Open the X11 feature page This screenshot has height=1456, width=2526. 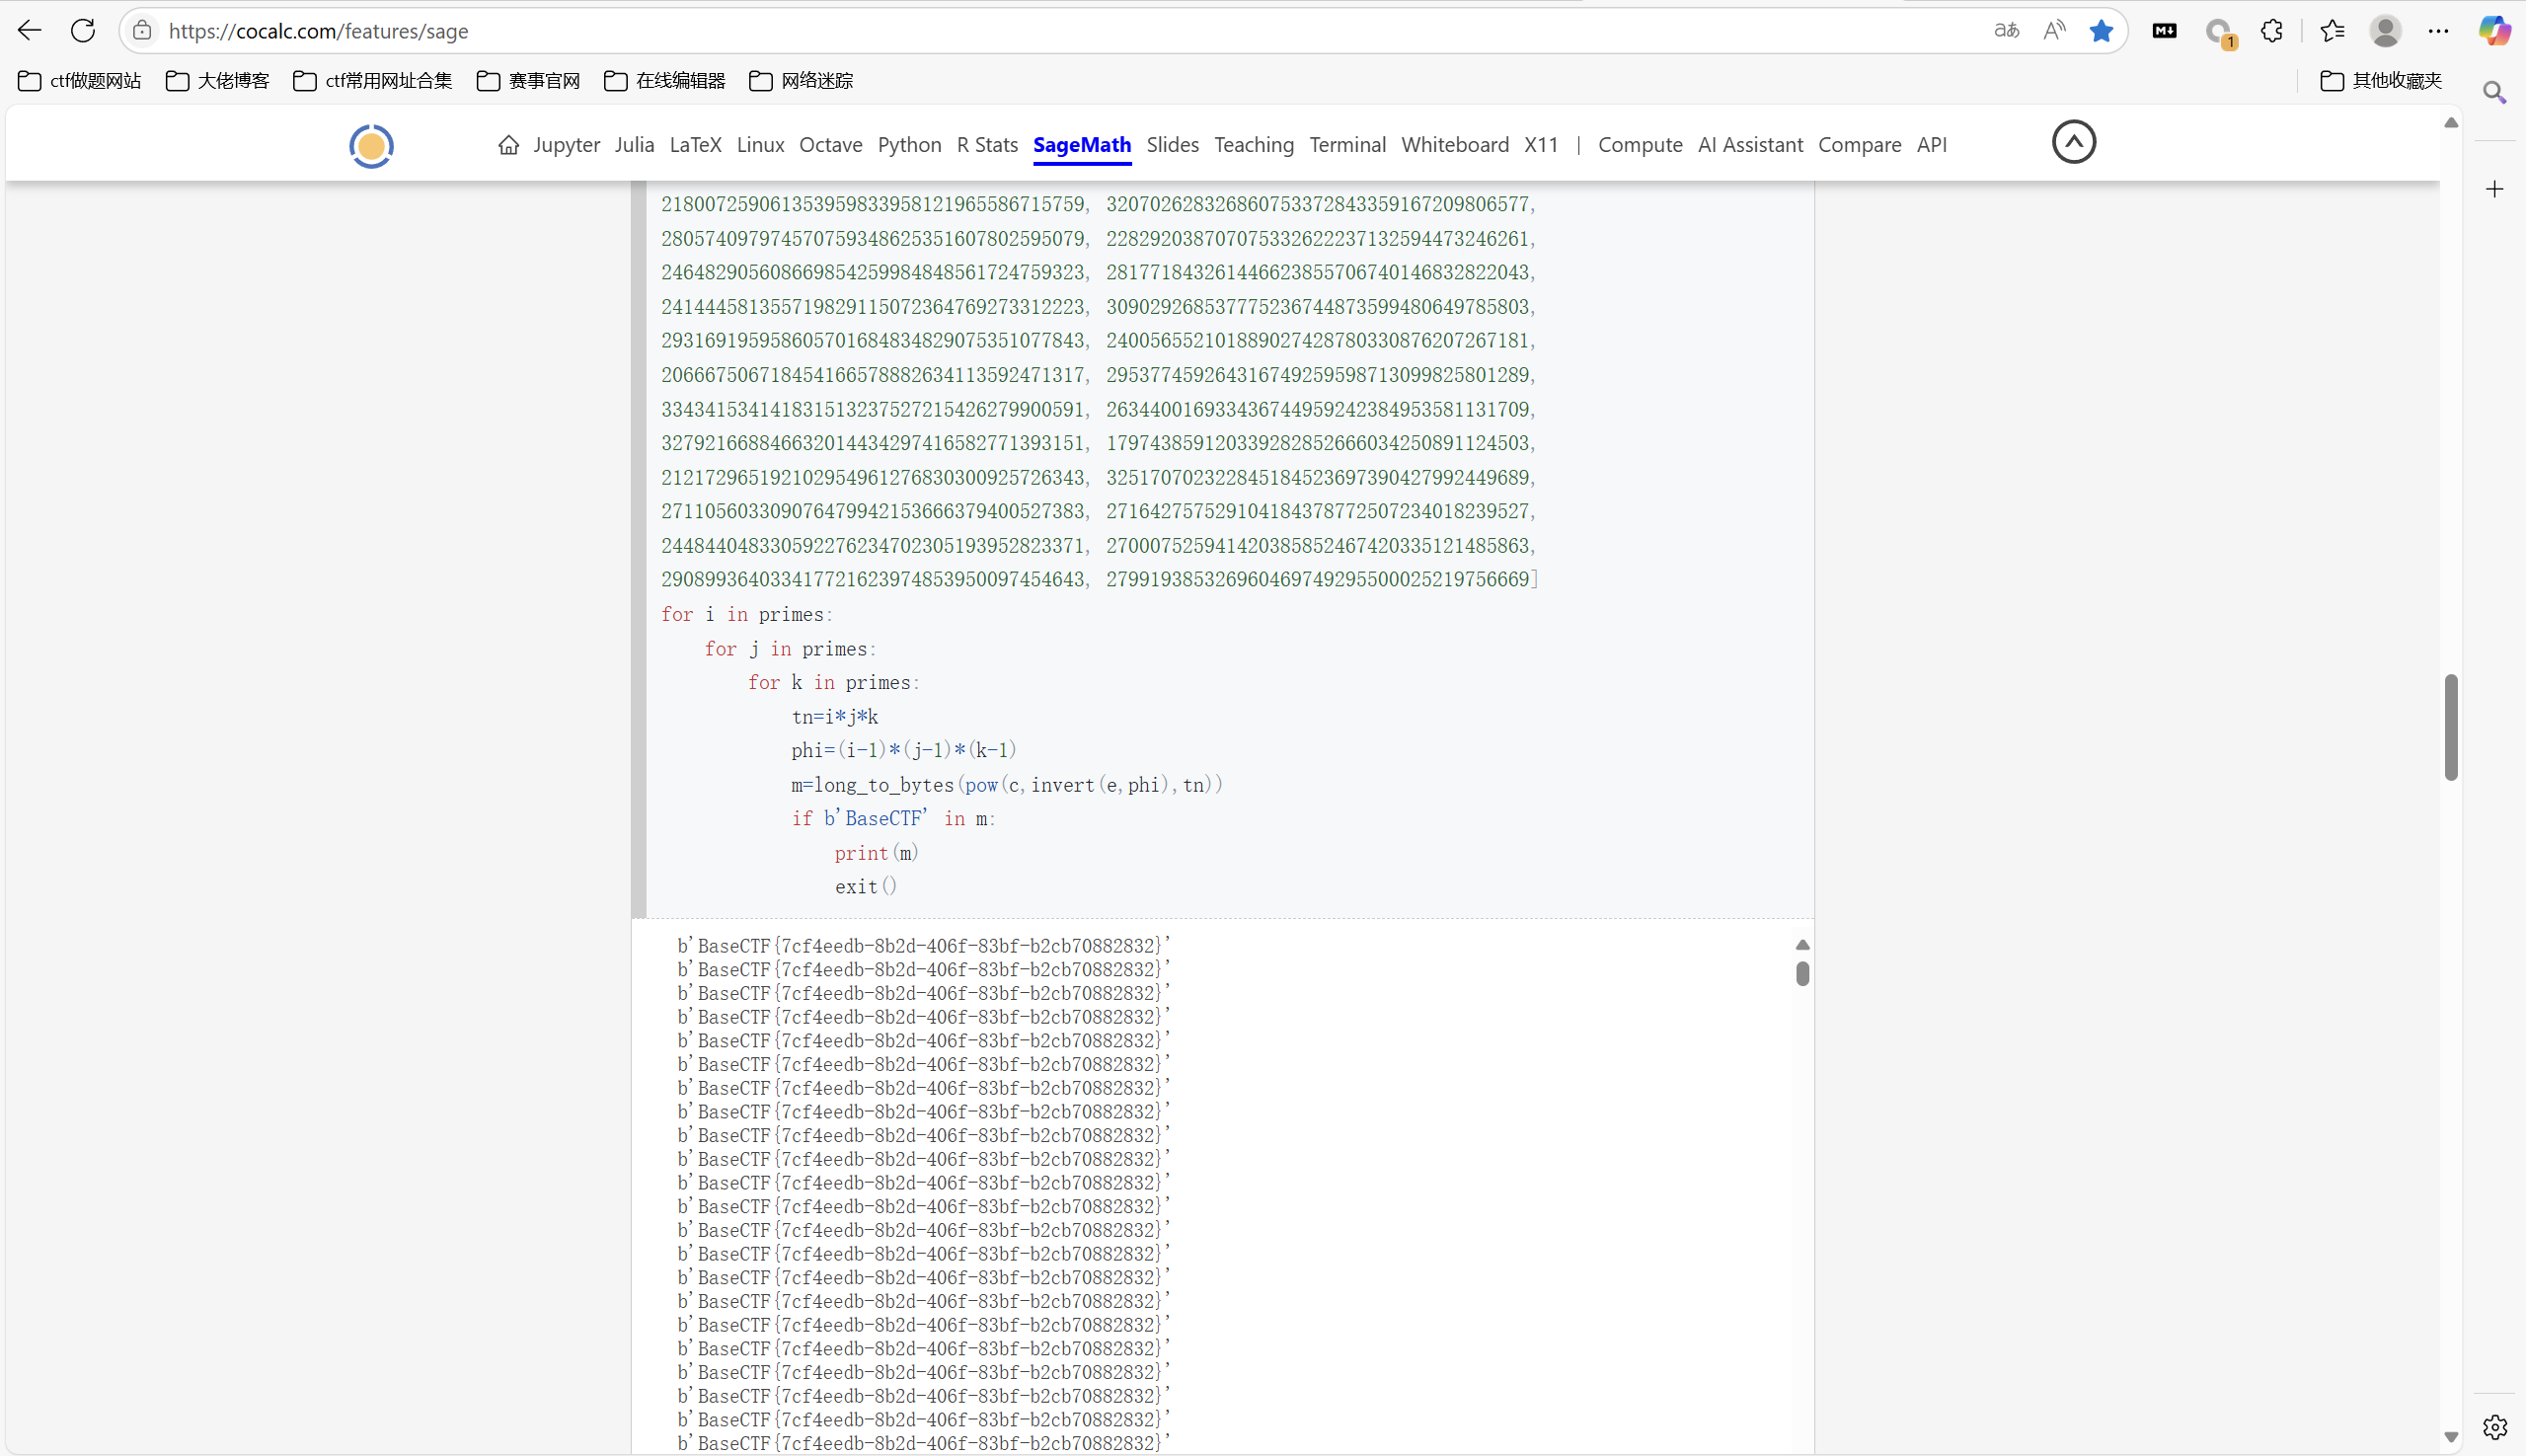pyautogui.click(x=1541, y=145)
